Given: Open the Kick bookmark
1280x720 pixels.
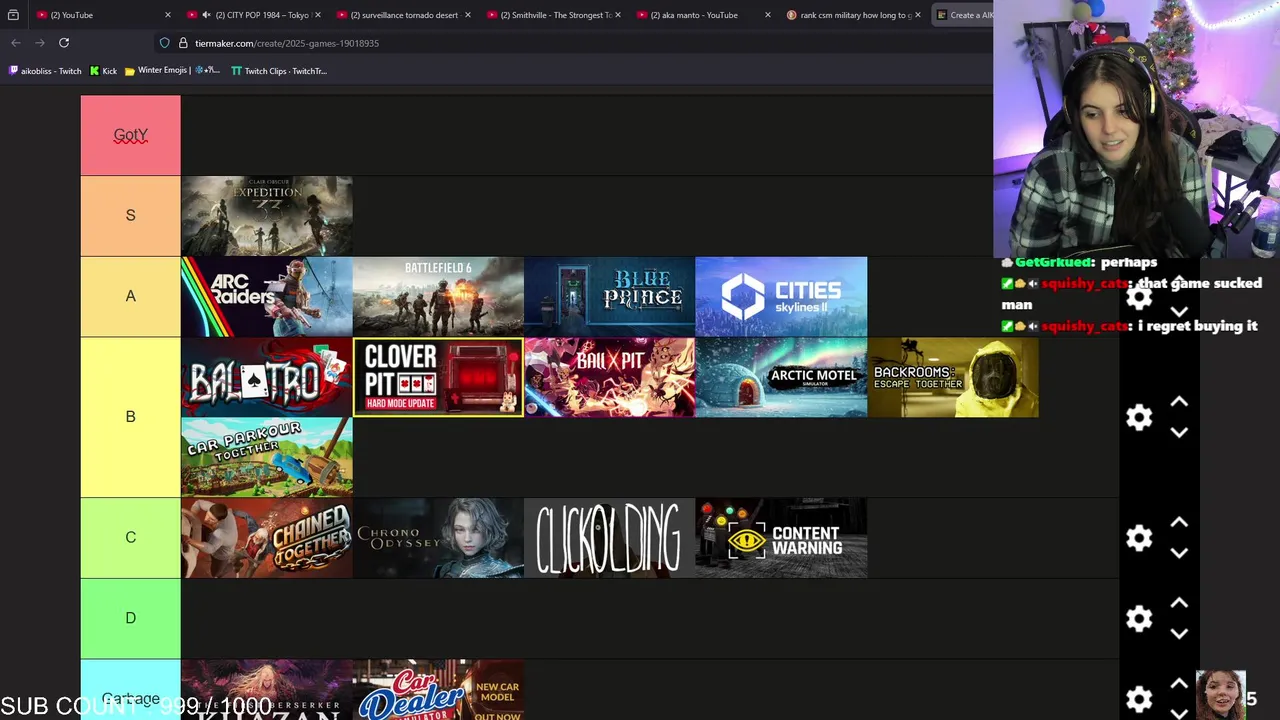Looking at the screenshot, I should click(103, 71).
